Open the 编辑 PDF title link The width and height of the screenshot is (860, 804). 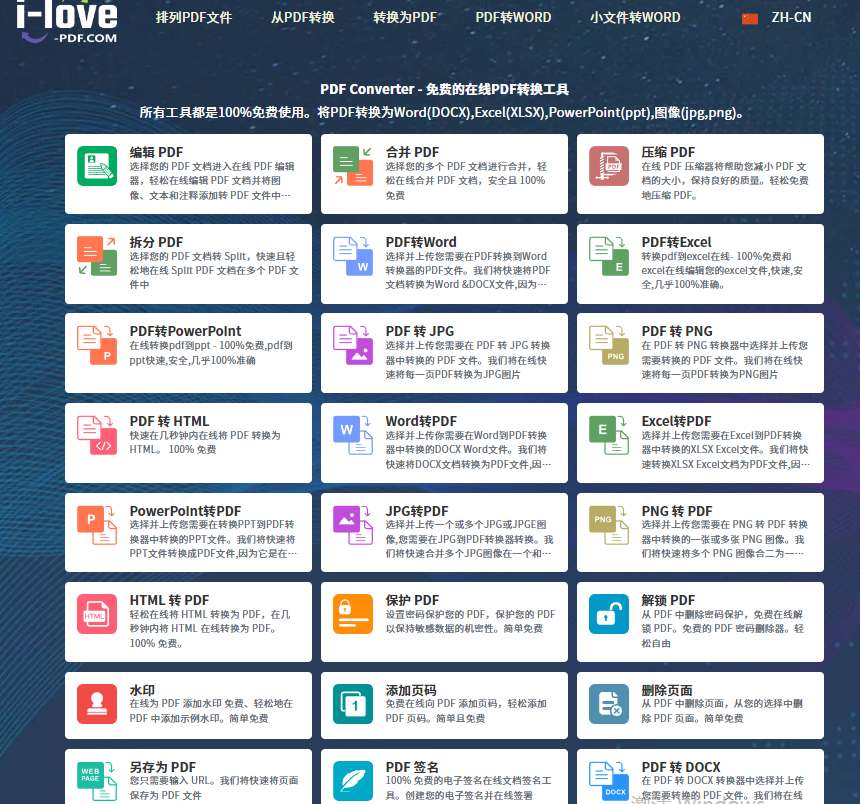click(x=156, y=152)
